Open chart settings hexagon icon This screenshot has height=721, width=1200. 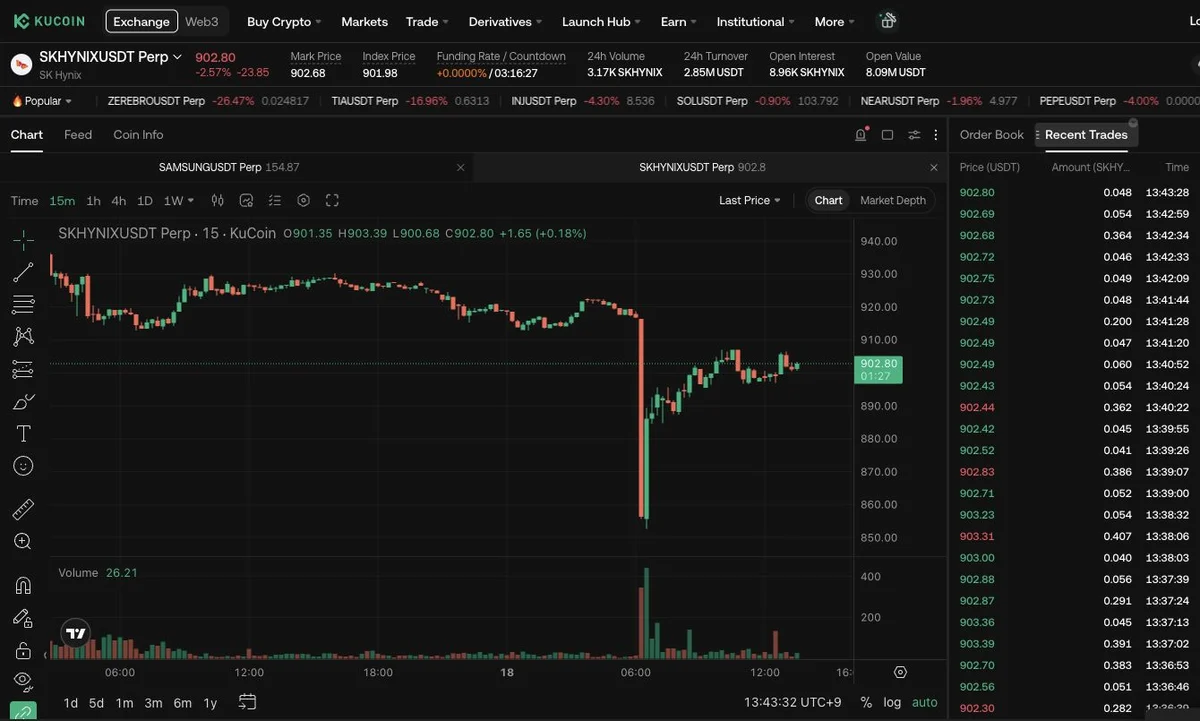pos(304,200)
